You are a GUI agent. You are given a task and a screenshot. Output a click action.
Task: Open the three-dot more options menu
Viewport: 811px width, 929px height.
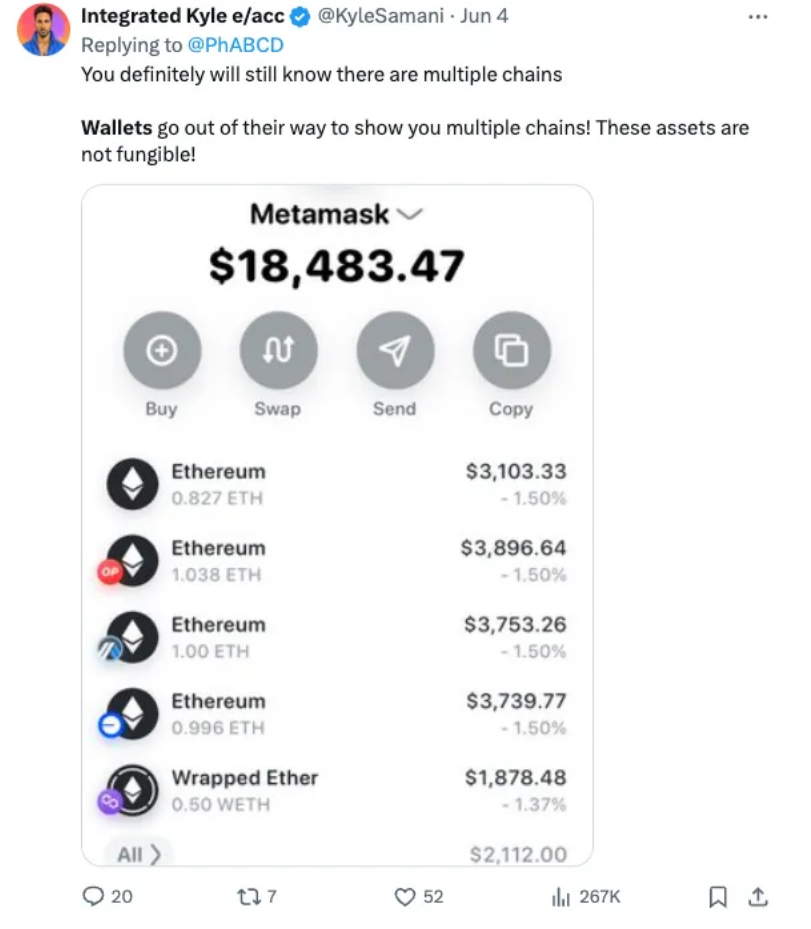pos(758,17)
